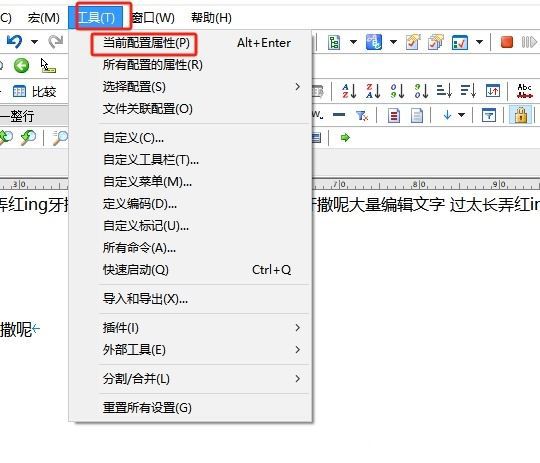The width and height of the screenshot is (540, 463).
Task: Click the 比较 compare button
Action: [x=34, y=92]
